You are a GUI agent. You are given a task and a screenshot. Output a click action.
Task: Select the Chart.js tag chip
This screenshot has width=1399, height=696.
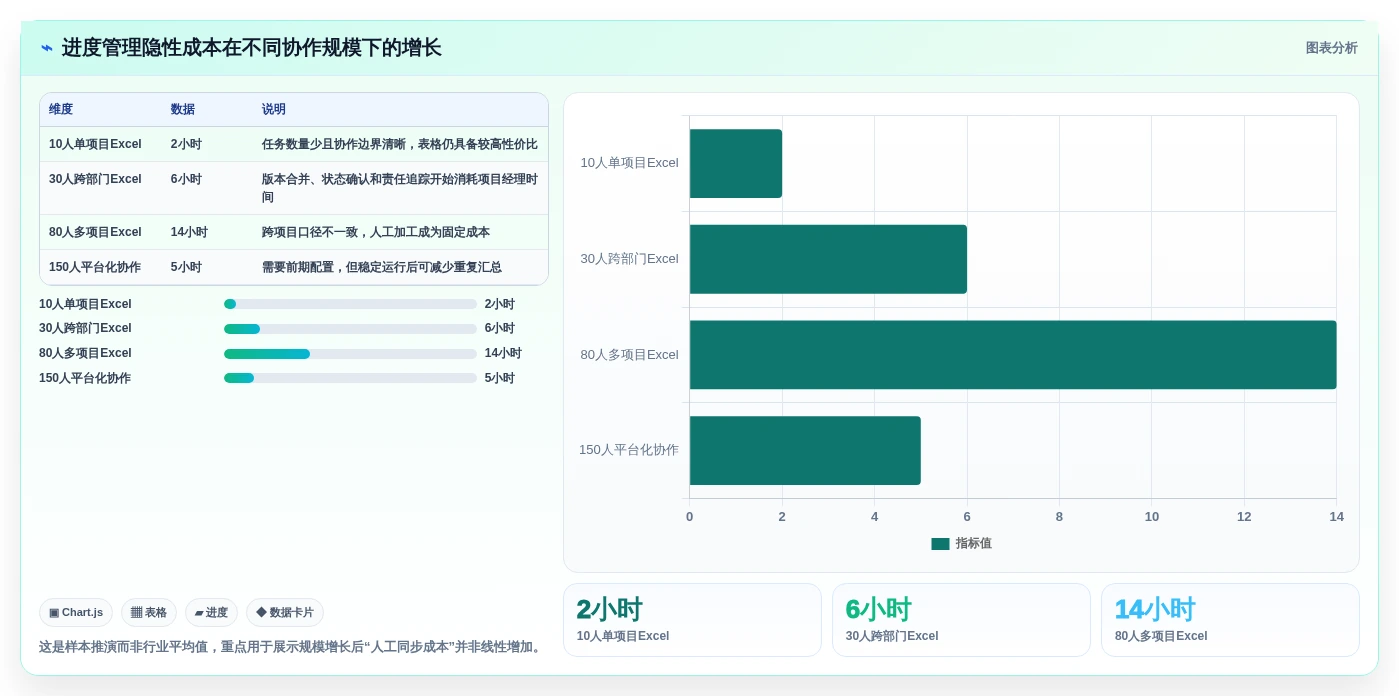[x=76, y=612]
